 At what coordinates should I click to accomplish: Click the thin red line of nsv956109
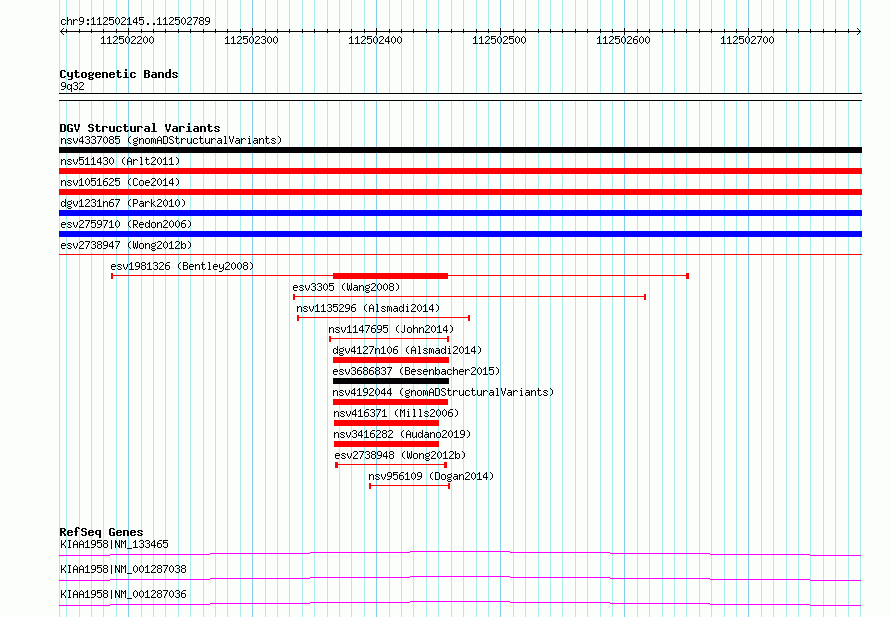(x=410, y=486)
